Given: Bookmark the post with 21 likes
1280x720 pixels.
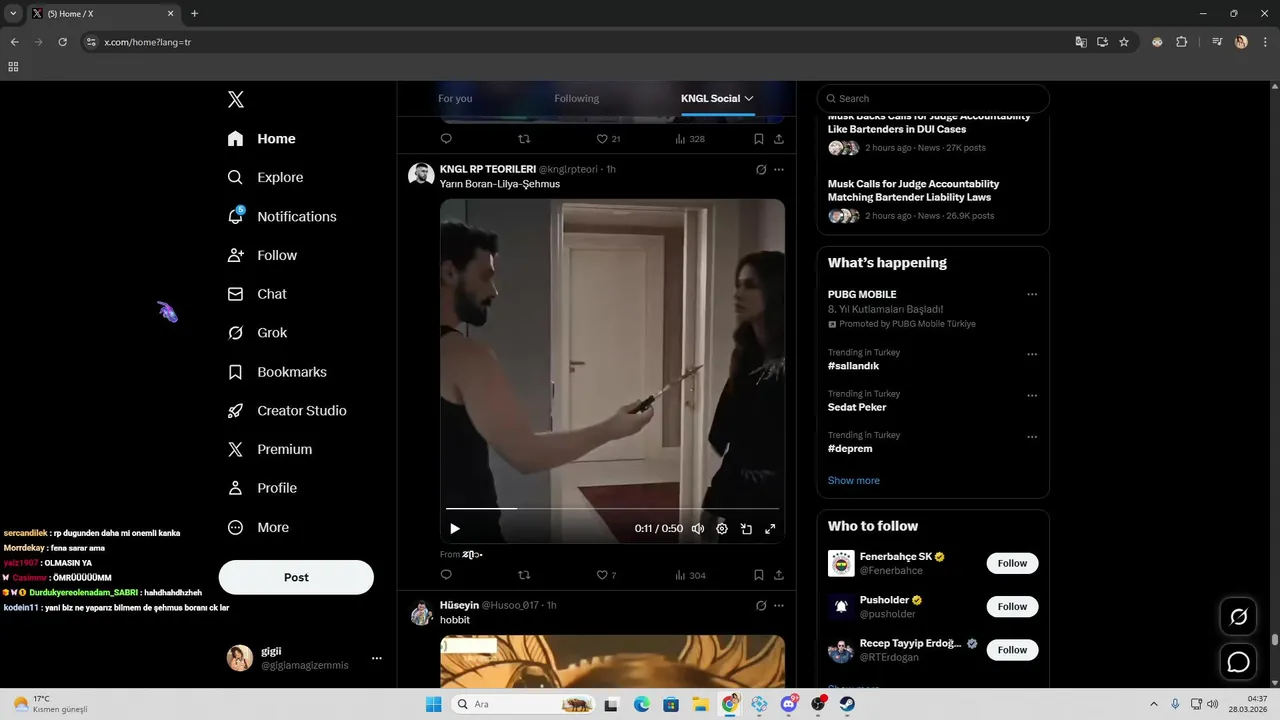Looking at the screenshot, I should (759, 139).
